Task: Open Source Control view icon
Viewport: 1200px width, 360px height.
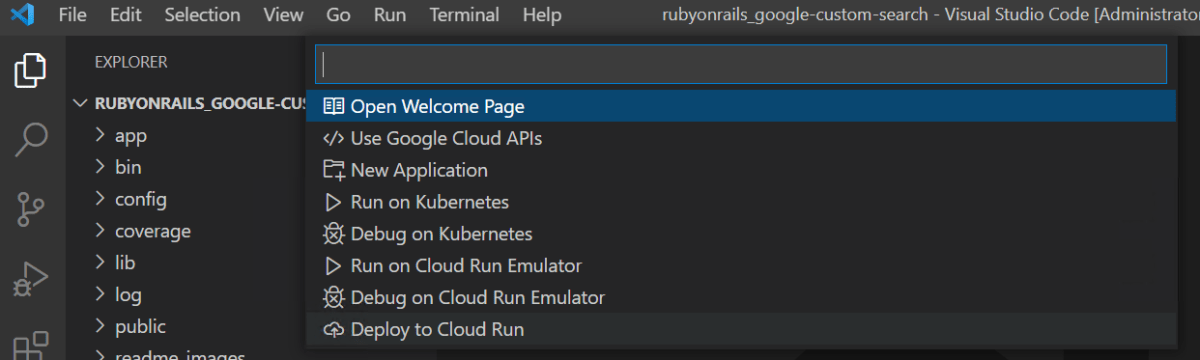Action: point(31,210)
